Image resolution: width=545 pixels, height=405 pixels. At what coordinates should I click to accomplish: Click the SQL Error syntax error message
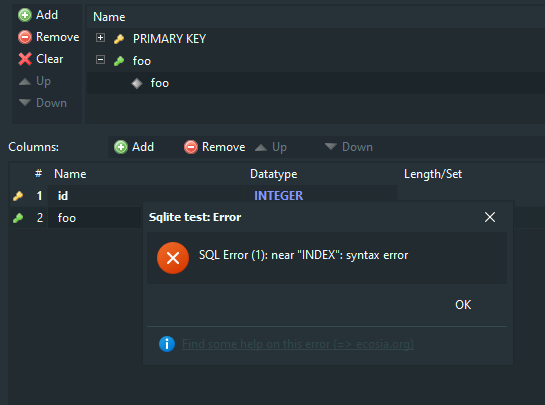(x=303, y=255)
